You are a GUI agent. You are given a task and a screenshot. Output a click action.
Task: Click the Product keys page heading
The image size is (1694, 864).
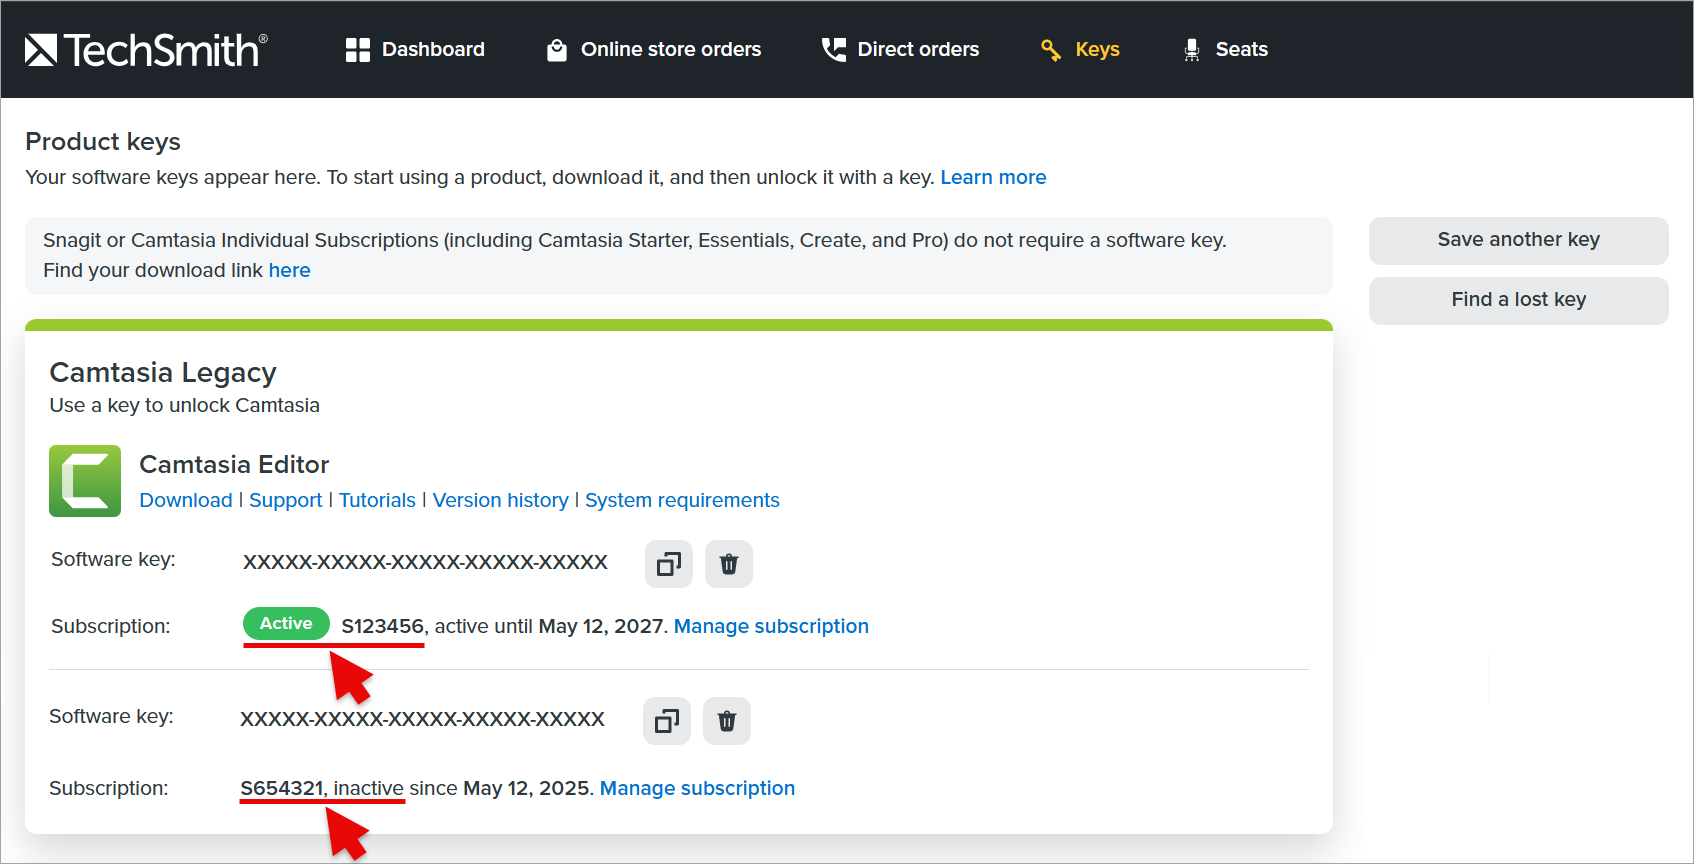click(x=103, y=142)
